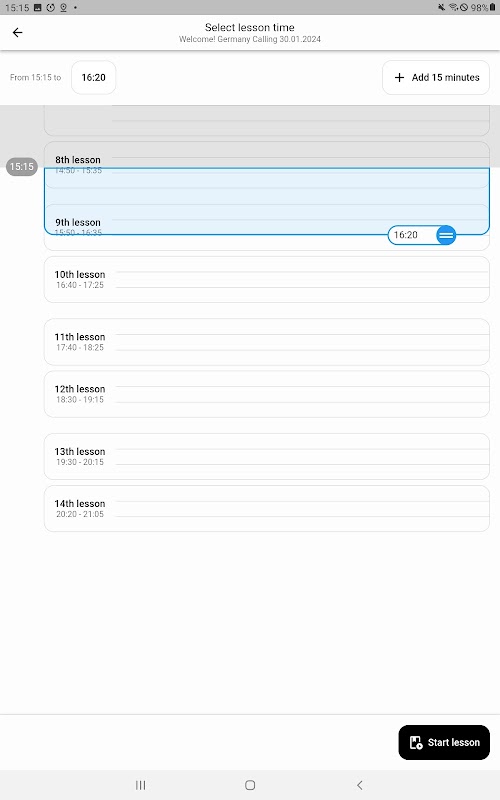
Task: Choose the 12th lesson time slot
Action: coord(267,394)
